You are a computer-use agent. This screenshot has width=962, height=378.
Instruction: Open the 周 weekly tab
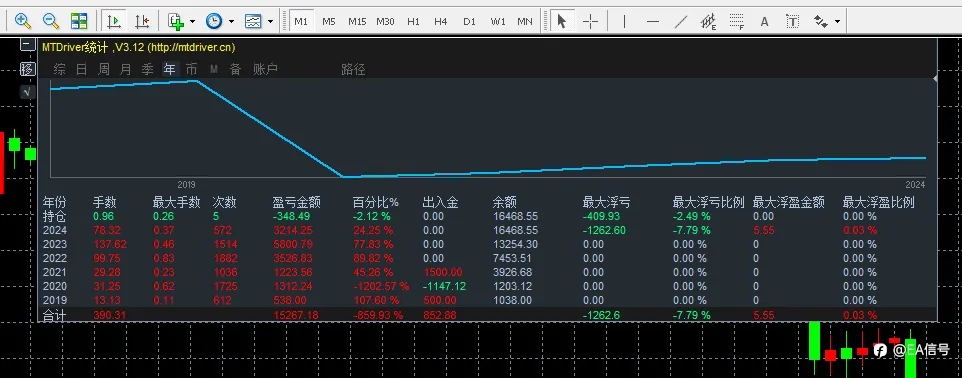tap(104, 69)
